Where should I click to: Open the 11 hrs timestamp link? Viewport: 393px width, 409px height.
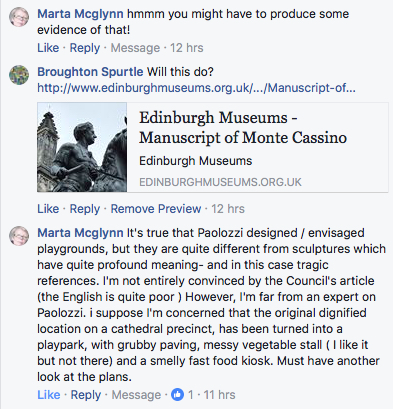pyautogui.click(x=219, y=395)
